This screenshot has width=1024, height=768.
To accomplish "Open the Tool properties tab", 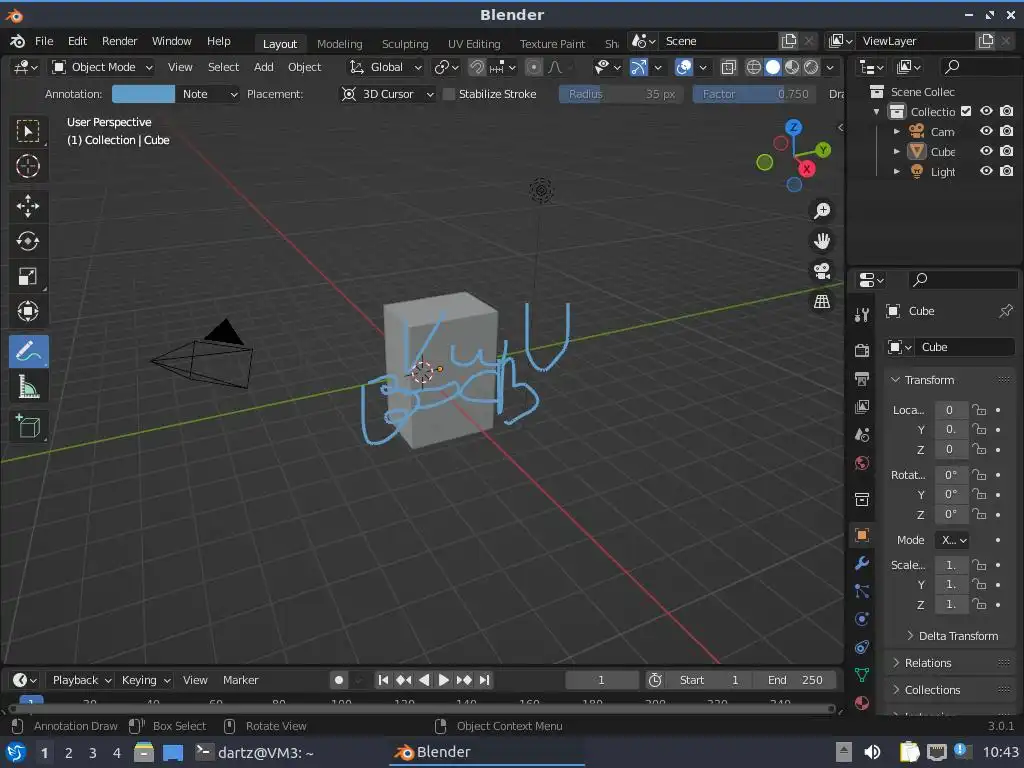I will (862, 315).
